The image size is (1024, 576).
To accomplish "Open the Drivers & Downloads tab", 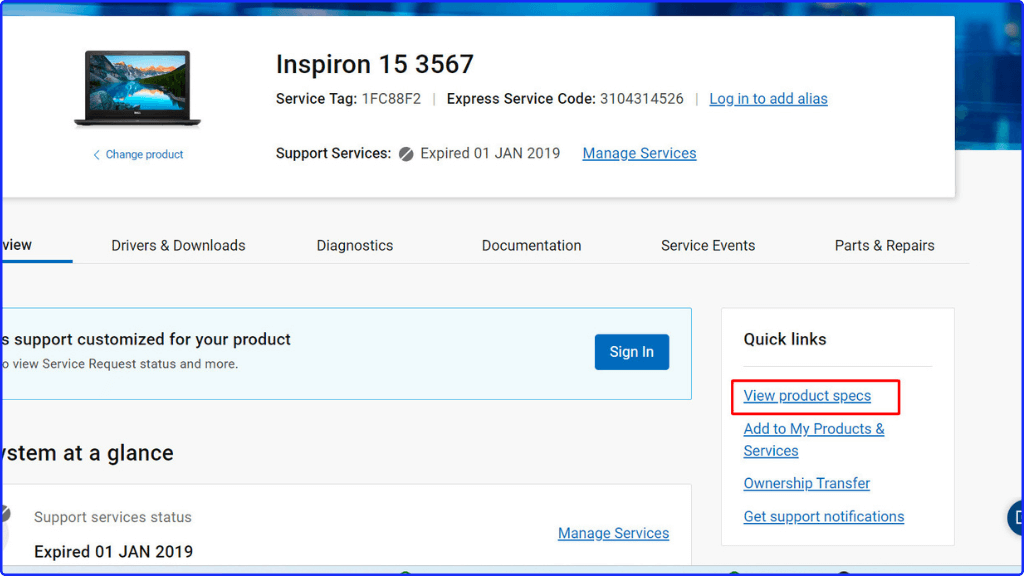I will click(x=178, y=245).
